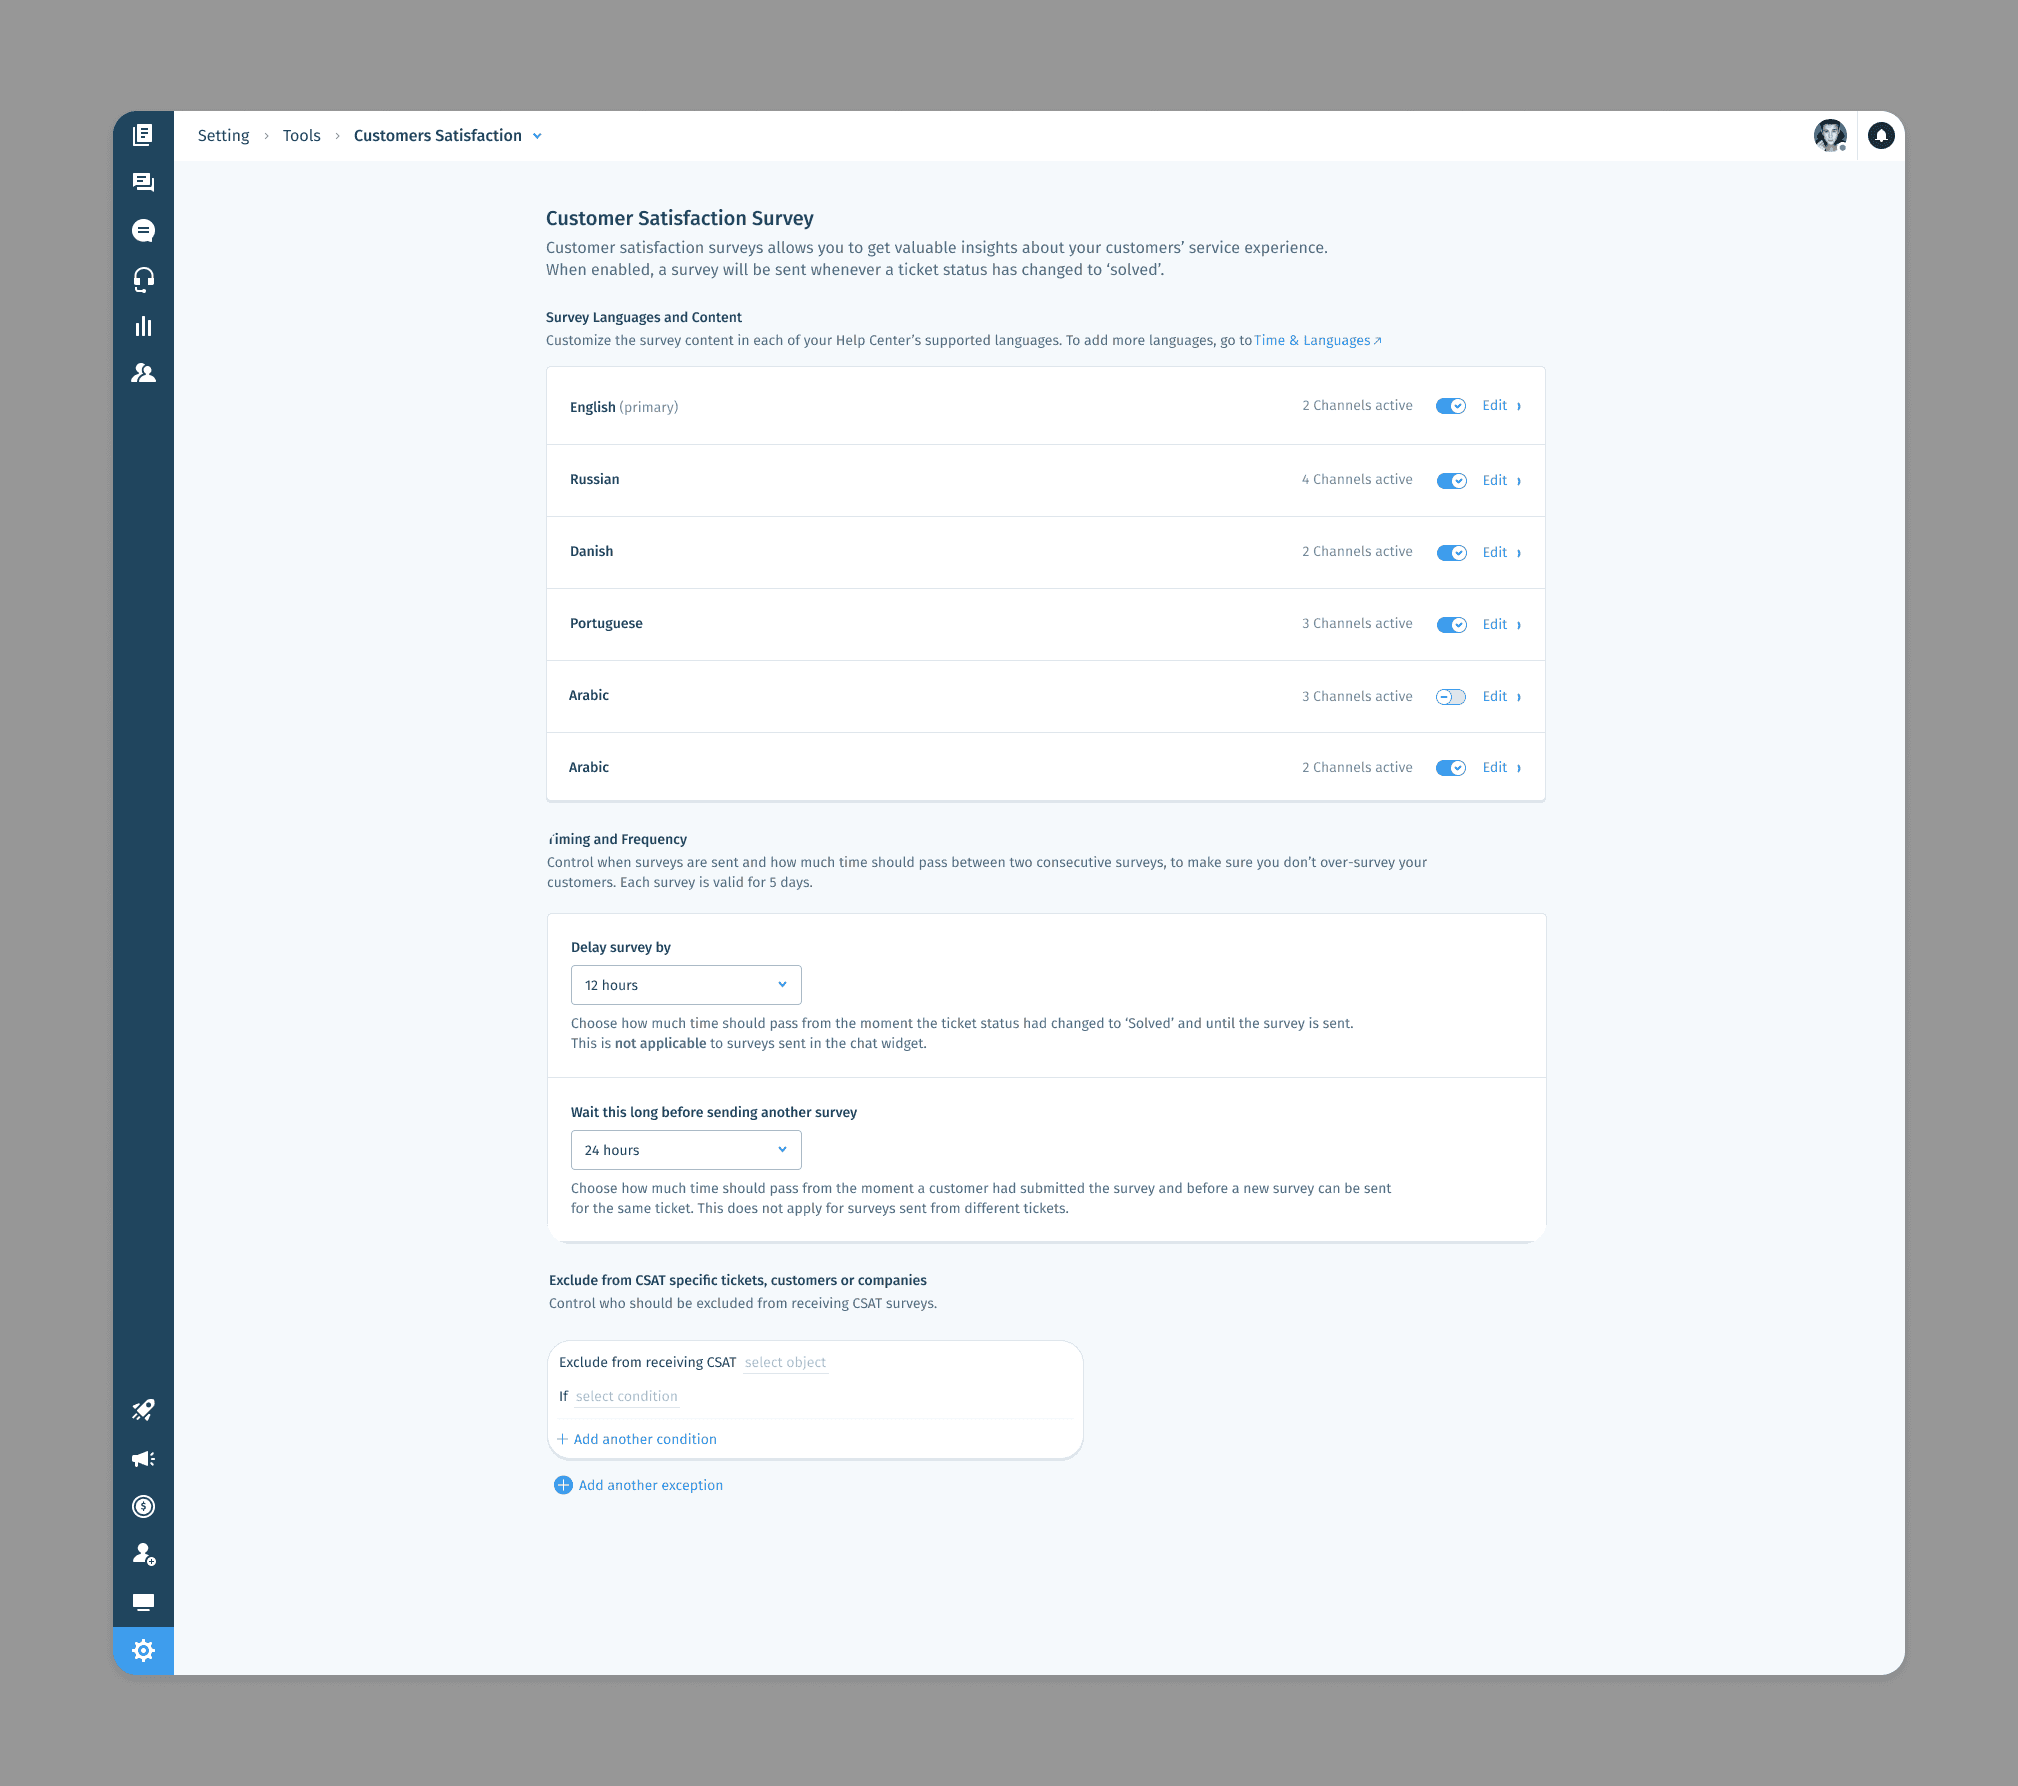Expand Customers Satisfaction breadcrumb dropdown
Viewport: 2018px width, 1786px height.
[537, 136]
